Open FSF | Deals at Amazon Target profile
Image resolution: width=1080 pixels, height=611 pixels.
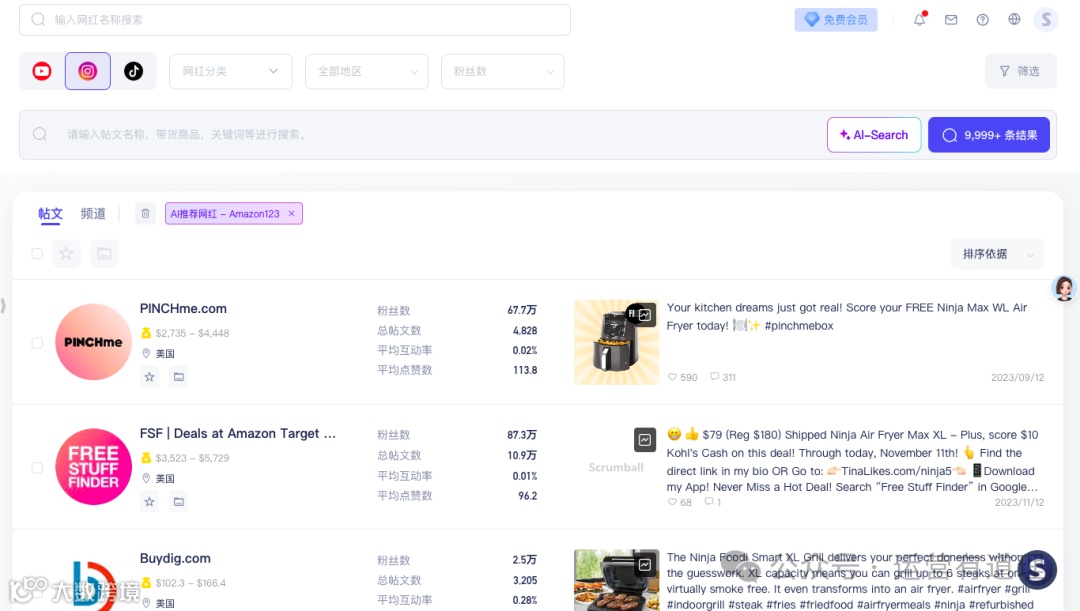click(238, 433)
